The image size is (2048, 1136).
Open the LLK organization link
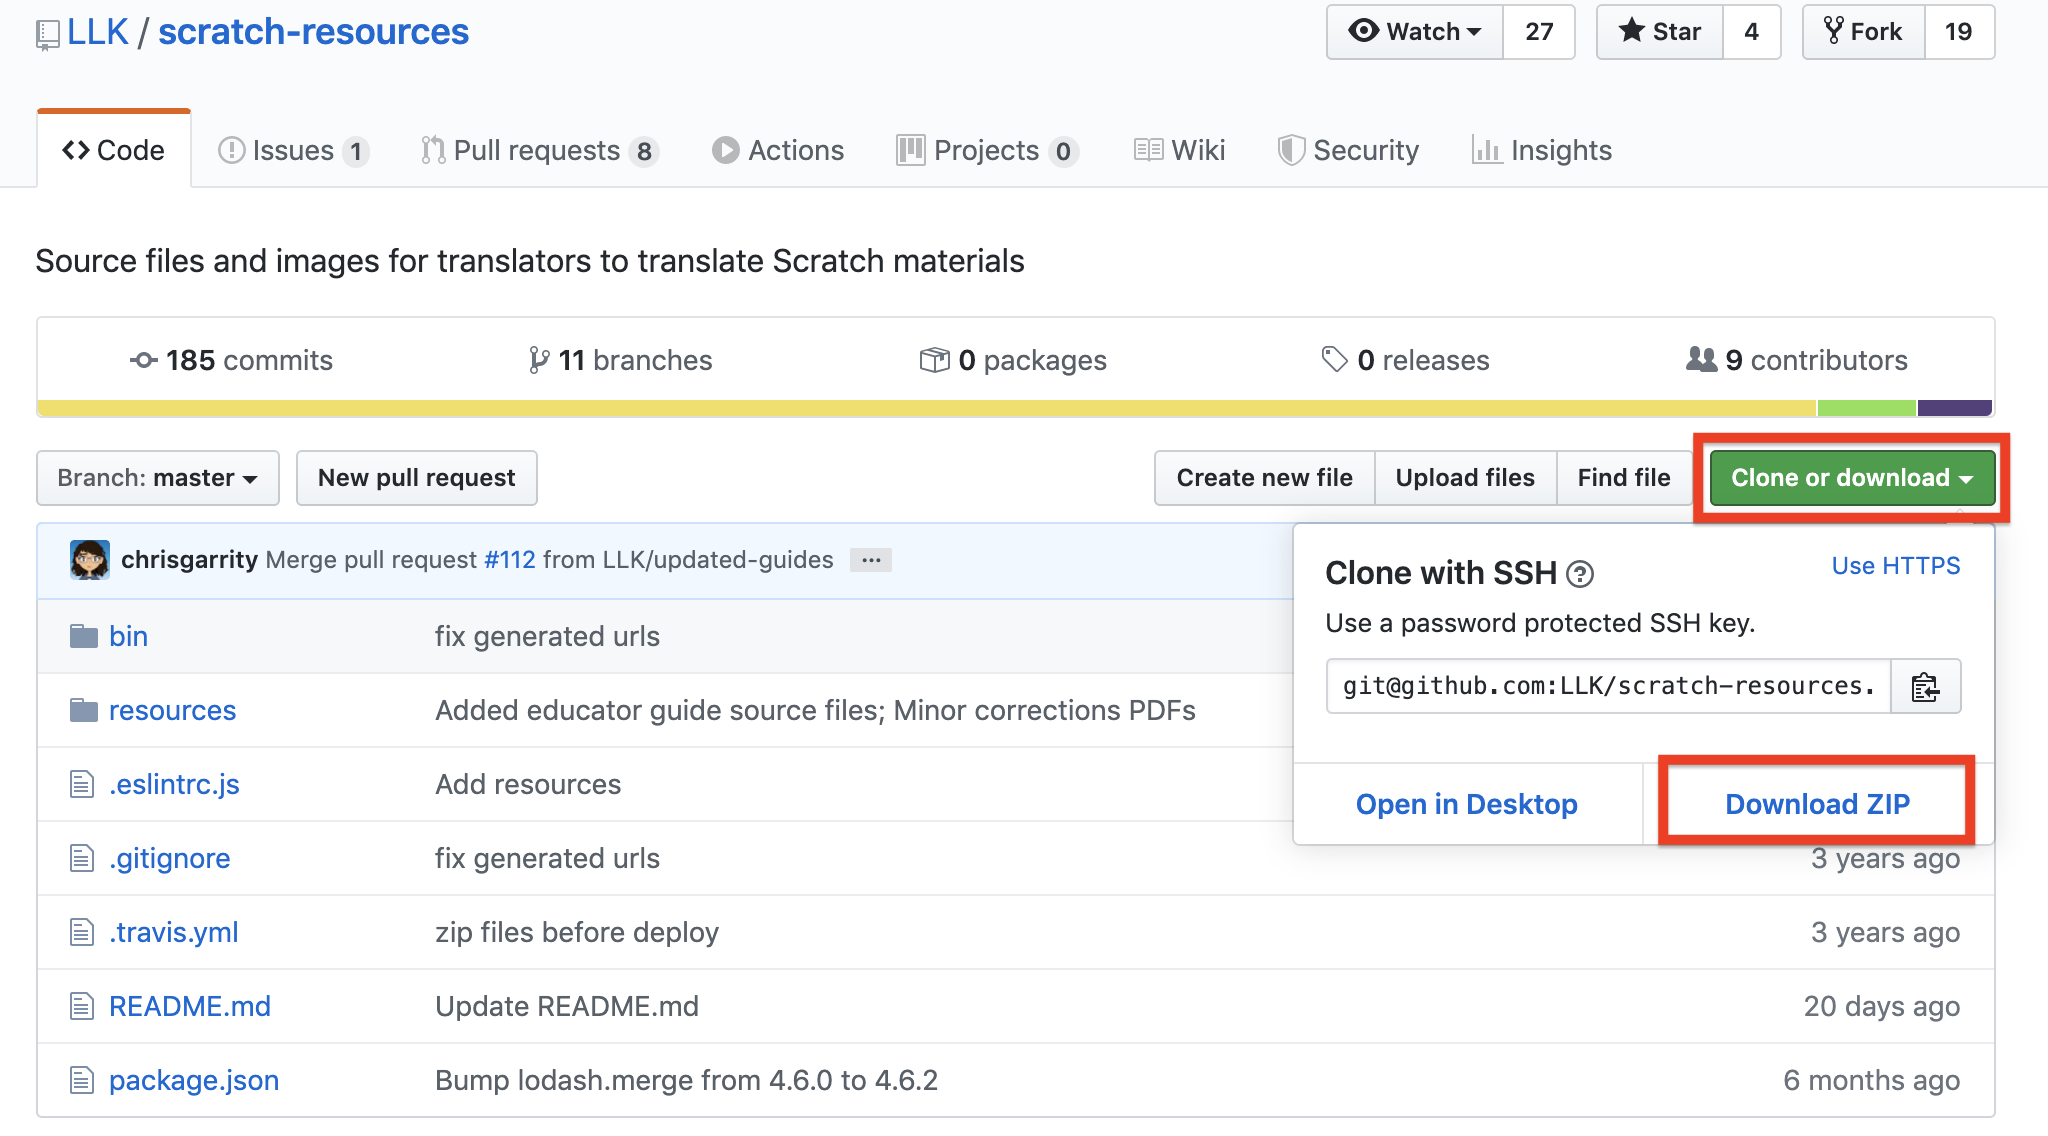[98, 32]
